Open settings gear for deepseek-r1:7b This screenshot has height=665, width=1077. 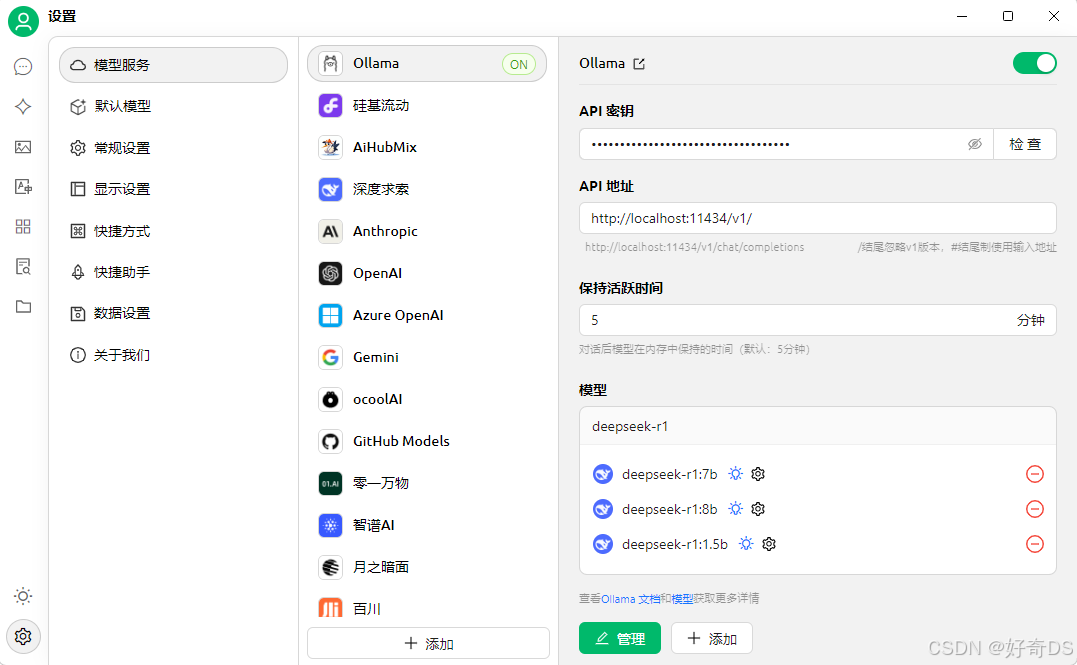(758, 474)
